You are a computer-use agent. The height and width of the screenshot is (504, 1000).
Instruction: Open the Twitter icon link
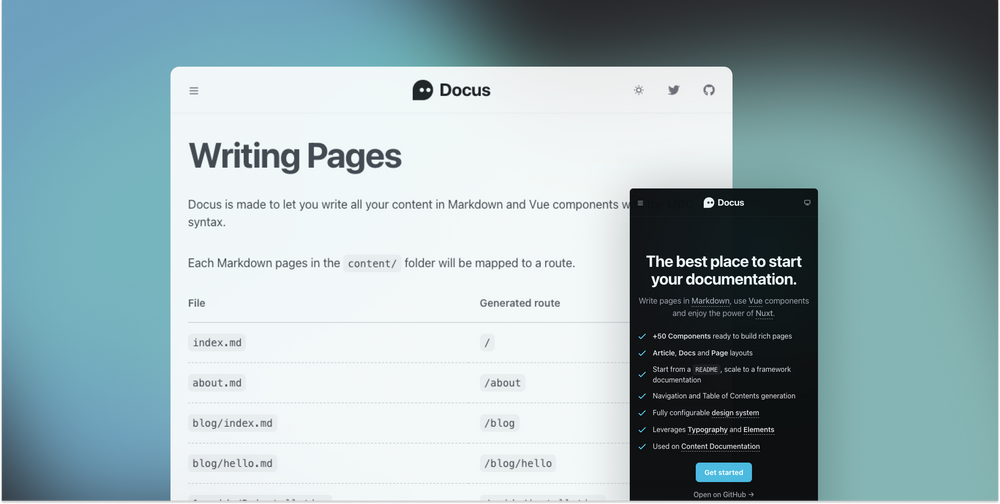click(673, 90)
